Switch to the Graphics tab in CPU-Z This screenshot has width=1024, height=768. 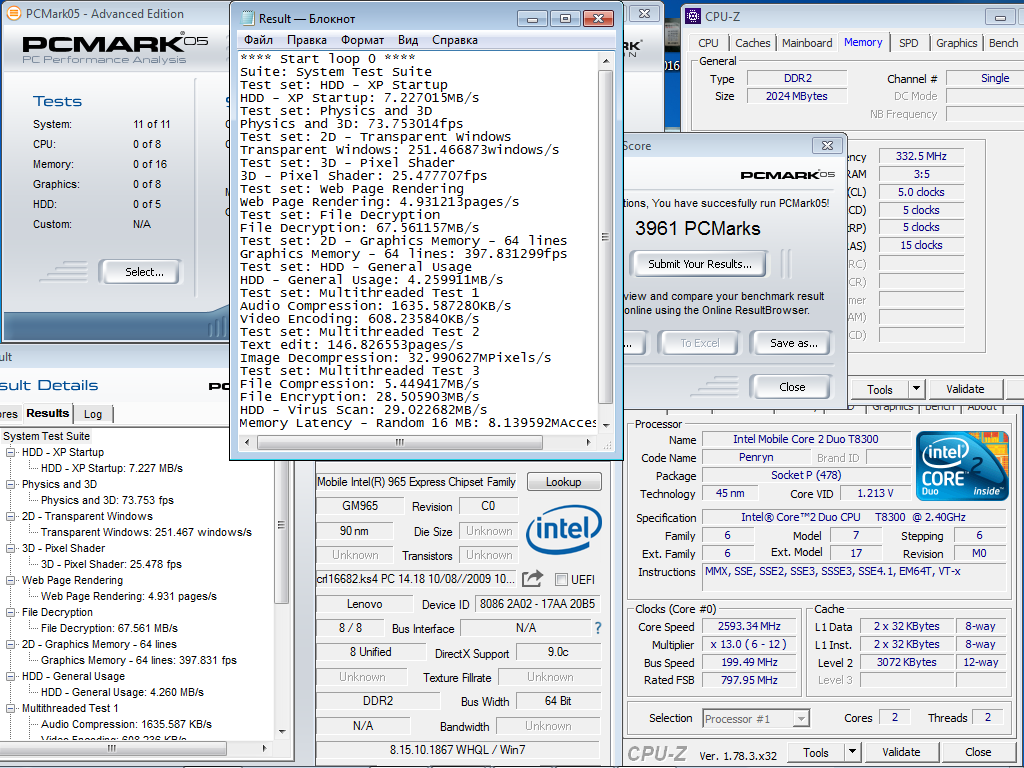click(956, 43)
